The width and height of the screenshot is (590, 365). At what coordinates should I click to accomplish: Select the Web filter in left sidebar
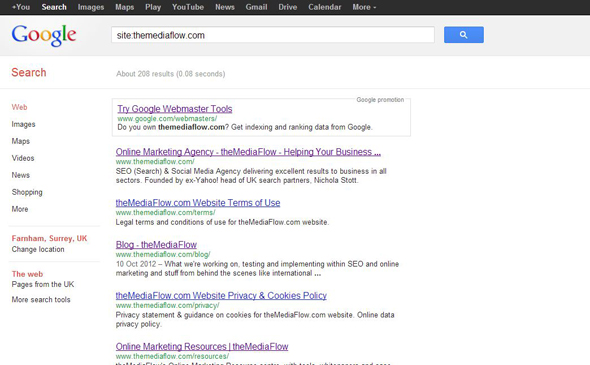pyautogui.click(x=19, y=107)
